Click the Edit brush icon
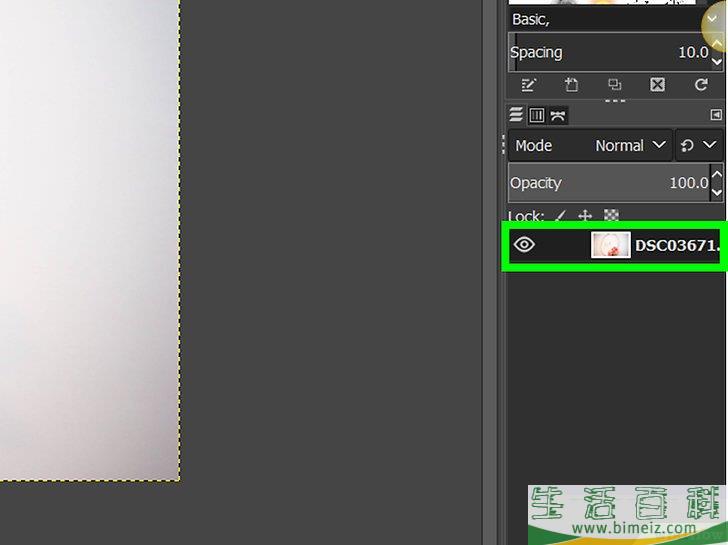 [x=529, y=86]
